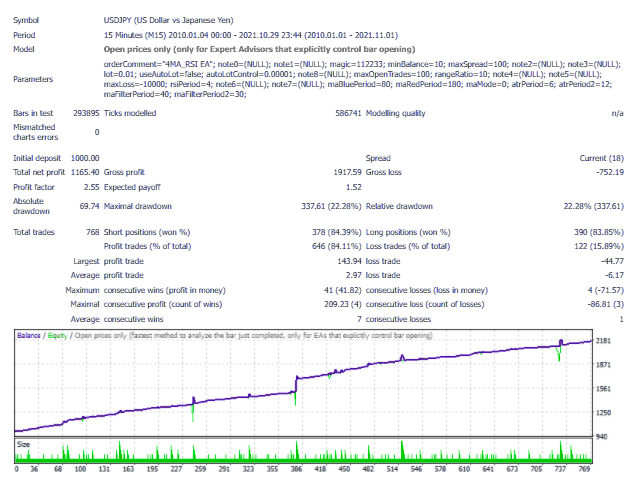Click the consecutive losses value 4 (-71.57)
Viewport: 640px width, 480px height.
click(606, 290)
